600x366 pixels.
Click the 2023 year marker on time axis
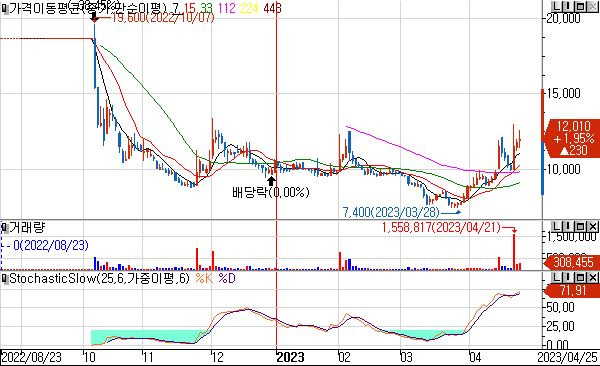(290, 357)
